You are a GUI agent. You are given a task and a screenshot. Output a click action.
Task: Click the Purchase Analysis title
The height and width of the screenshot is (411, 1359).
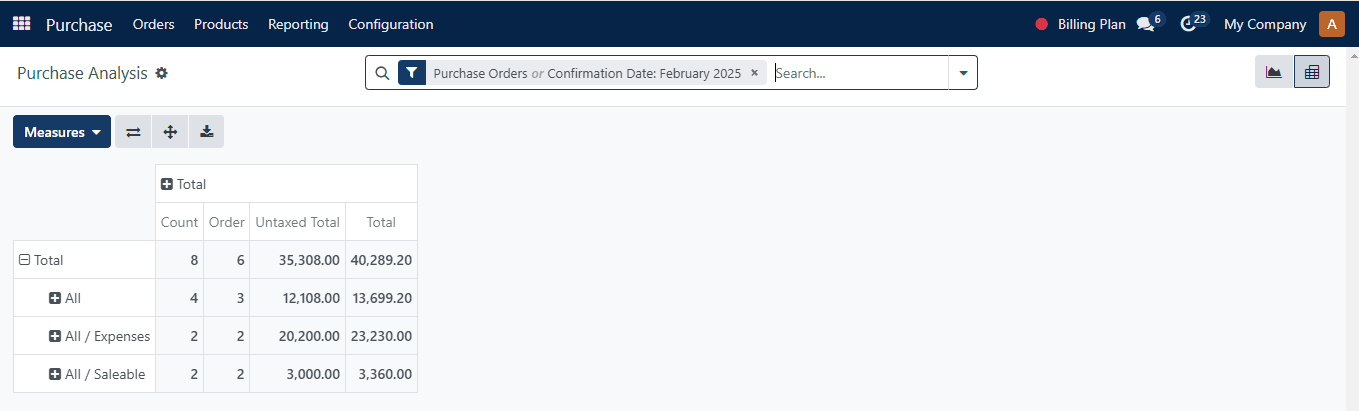(82, 73)
